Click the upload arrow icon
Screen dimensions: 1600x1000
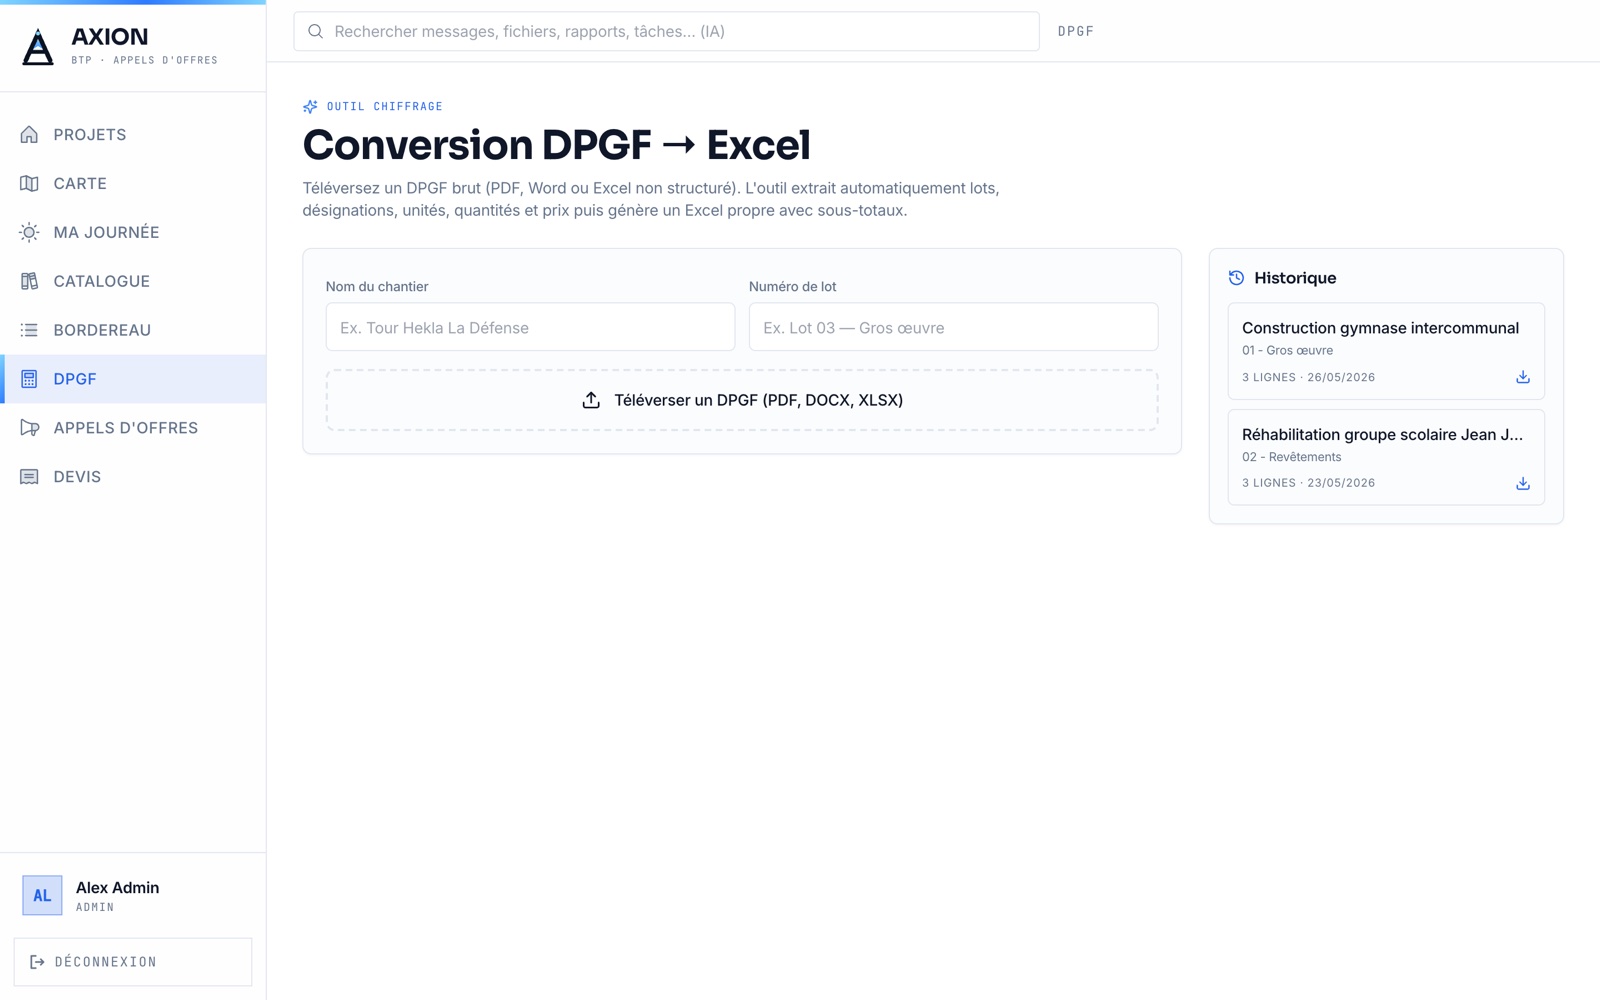pos(591,400)
